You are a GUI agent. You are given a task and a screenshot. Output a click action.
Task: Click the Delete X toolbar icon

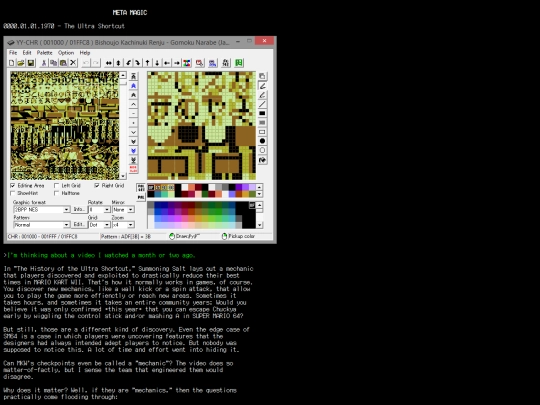pos(73,63)
